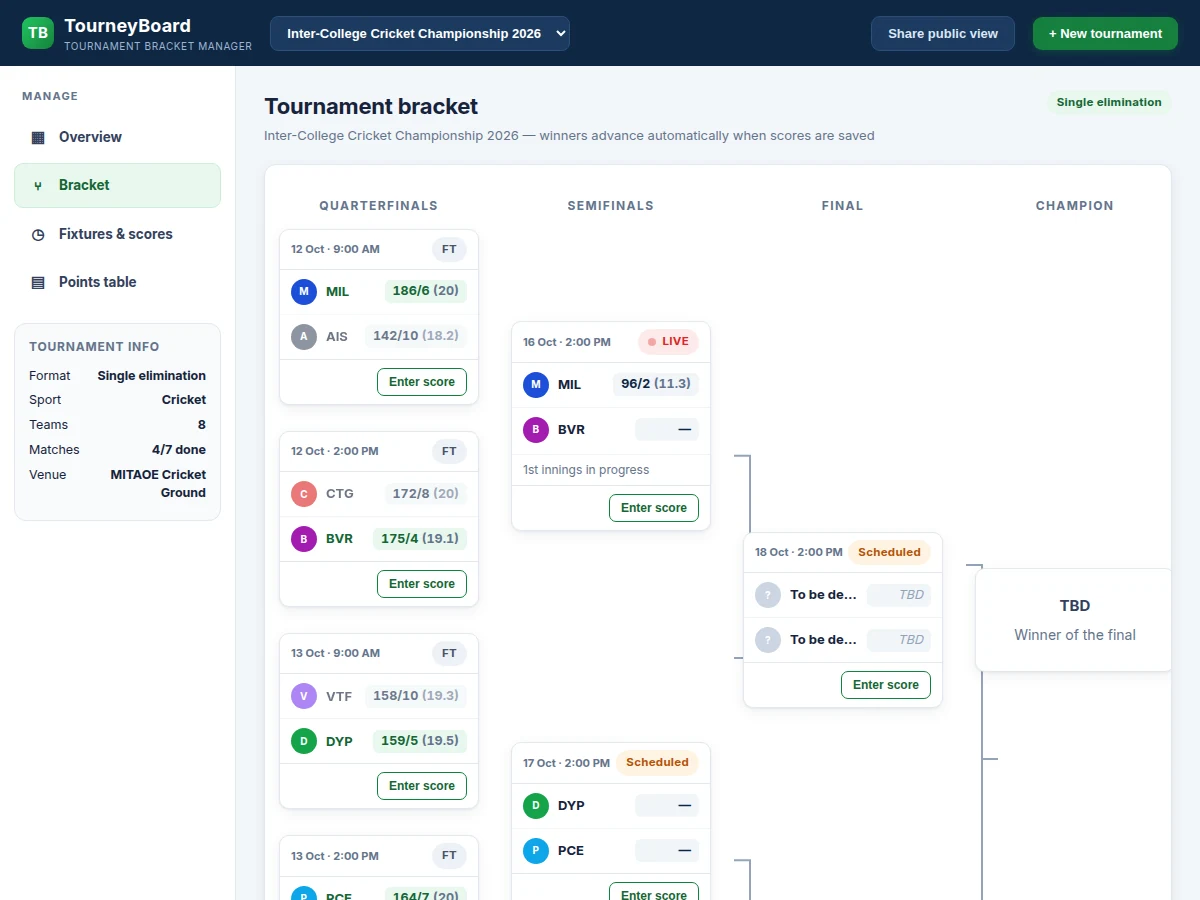Open the Overview menu item
The image size is (1200, 900).
tap(117, 137)
